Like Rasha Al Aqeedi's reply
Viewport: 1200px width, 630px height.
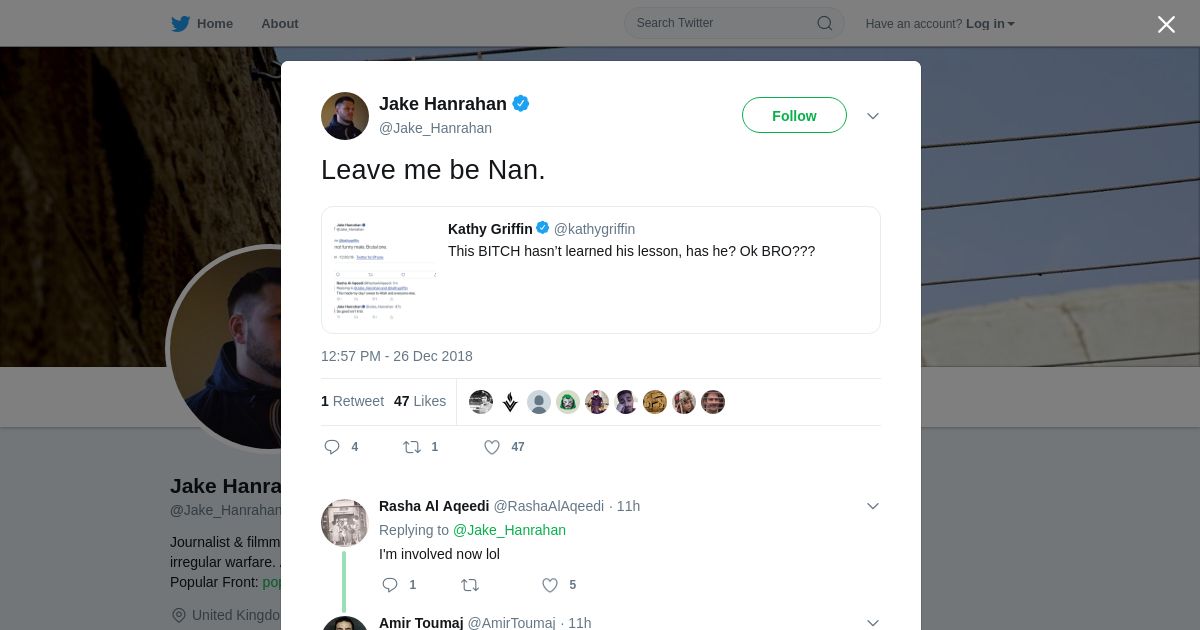tap(550, 585)
